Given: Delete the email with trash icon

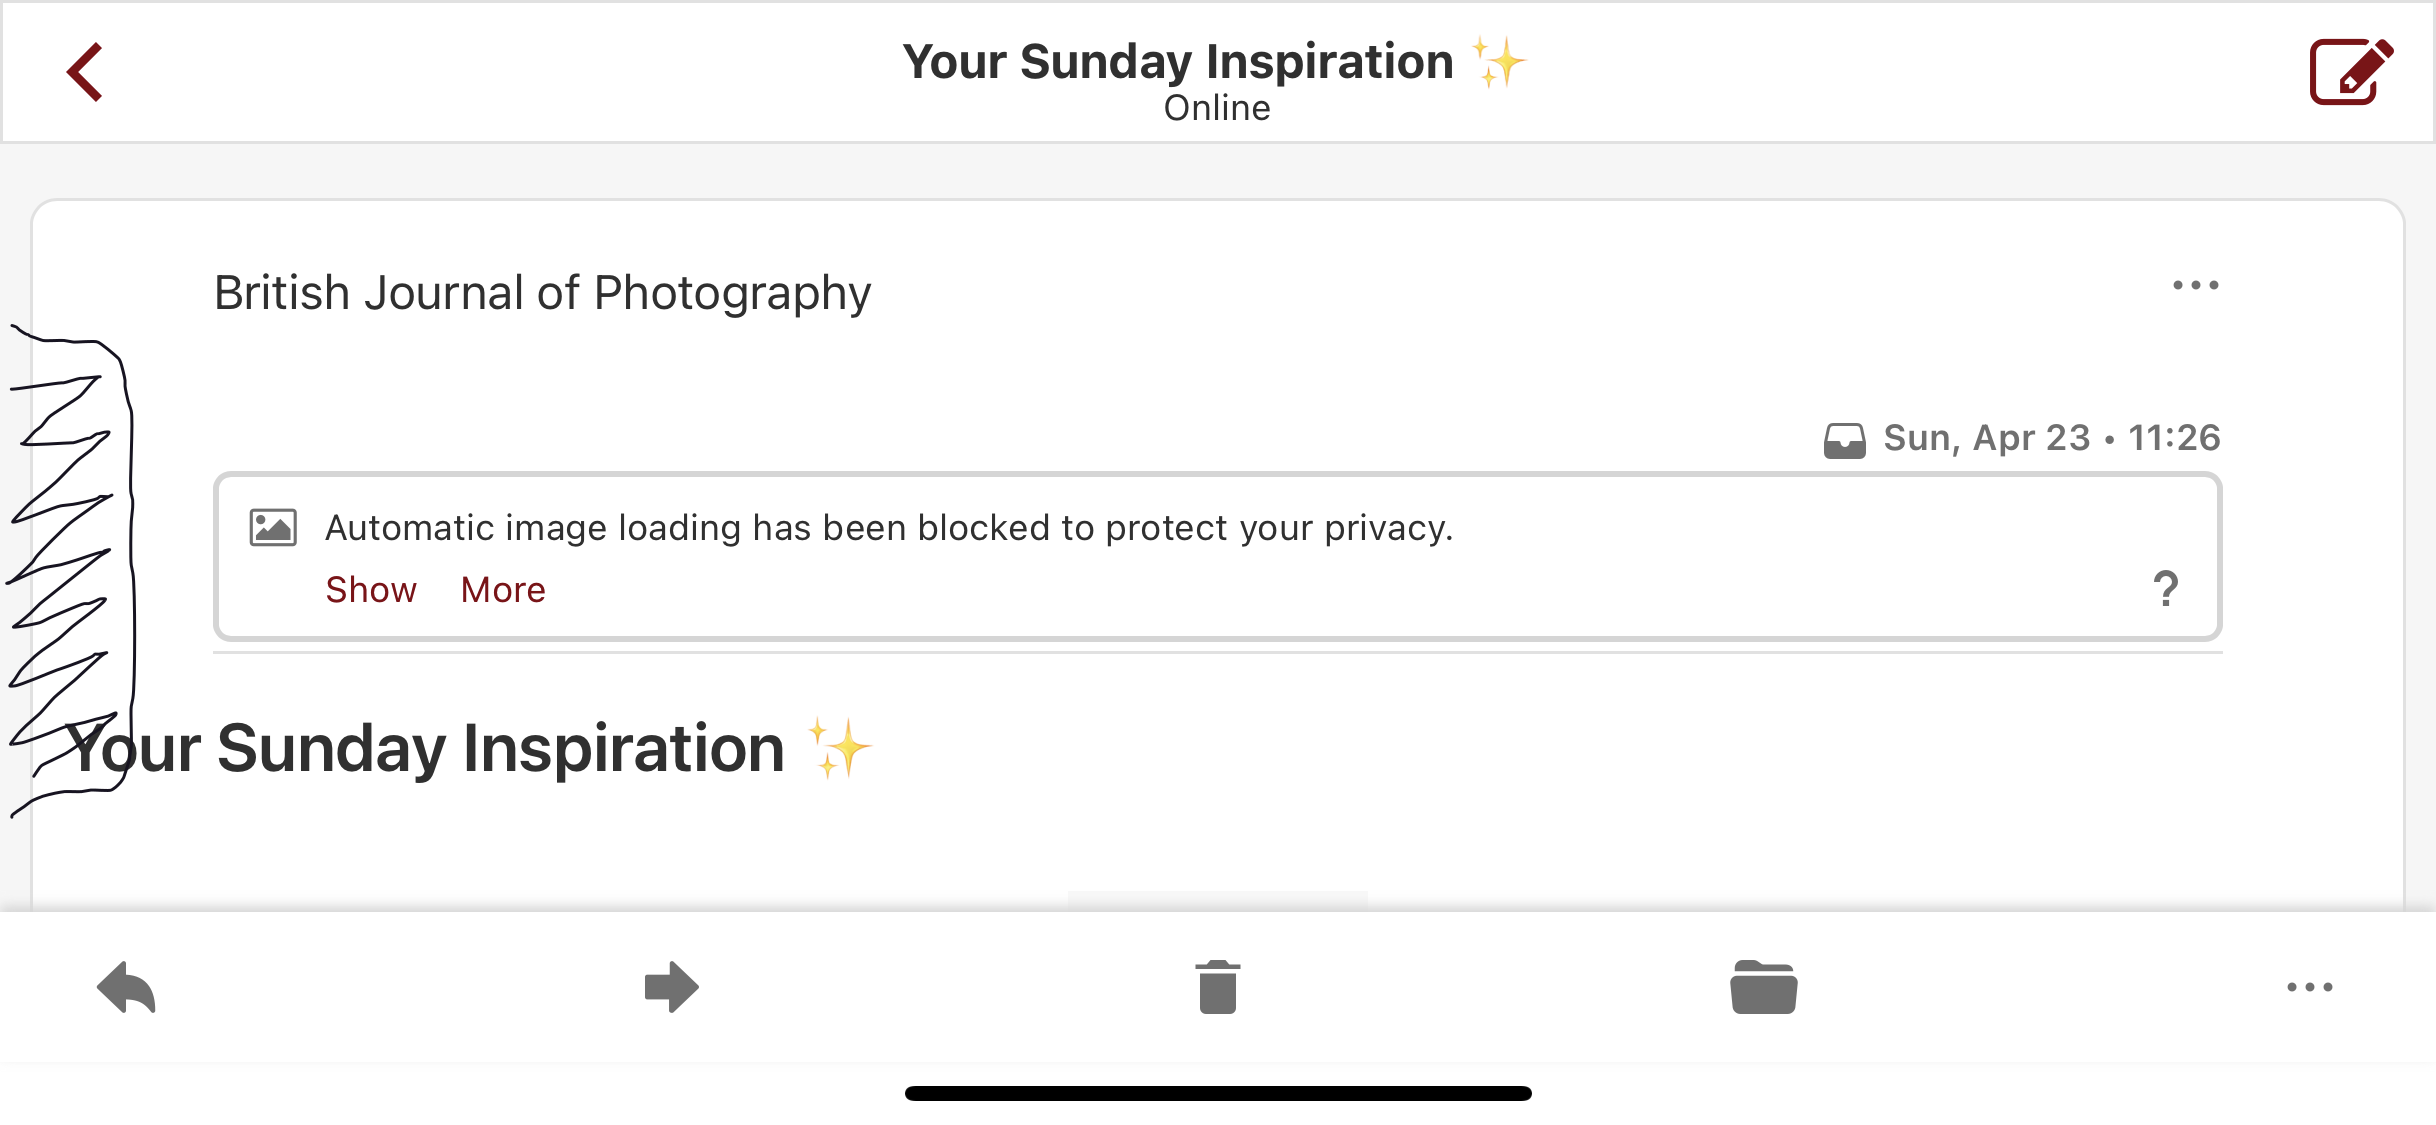Looking at the screenshot, I should pyautogui.click(x=1217, y=987).
